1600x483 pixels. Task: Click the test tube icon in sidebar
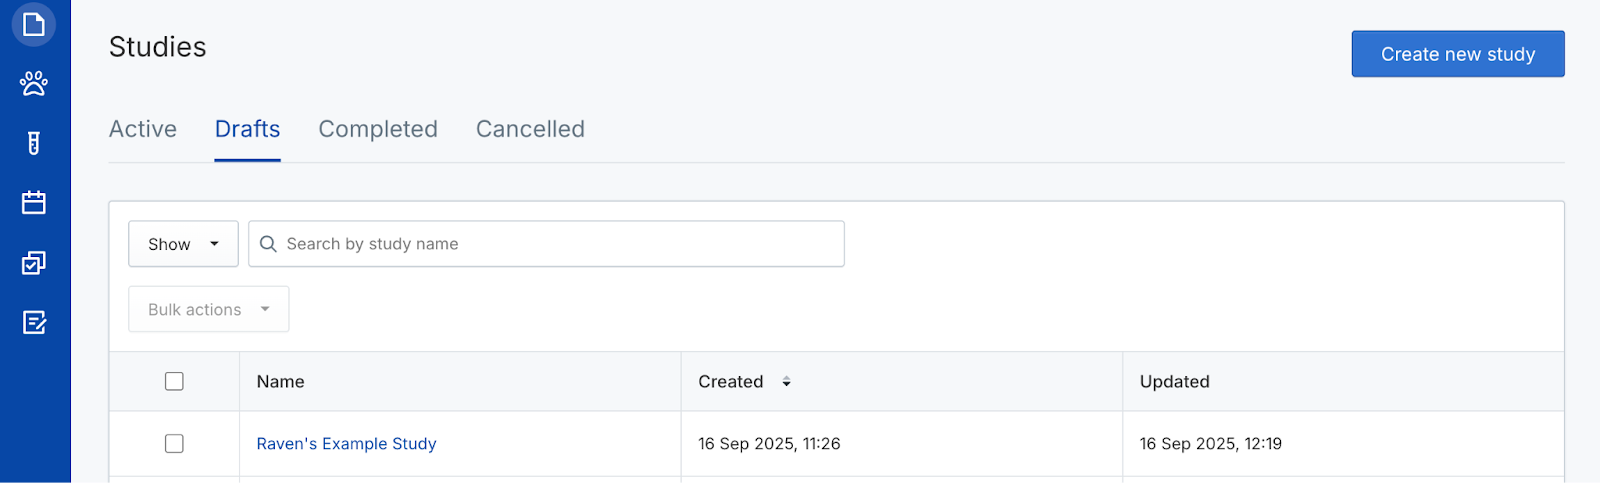click(x=34, y=143)
